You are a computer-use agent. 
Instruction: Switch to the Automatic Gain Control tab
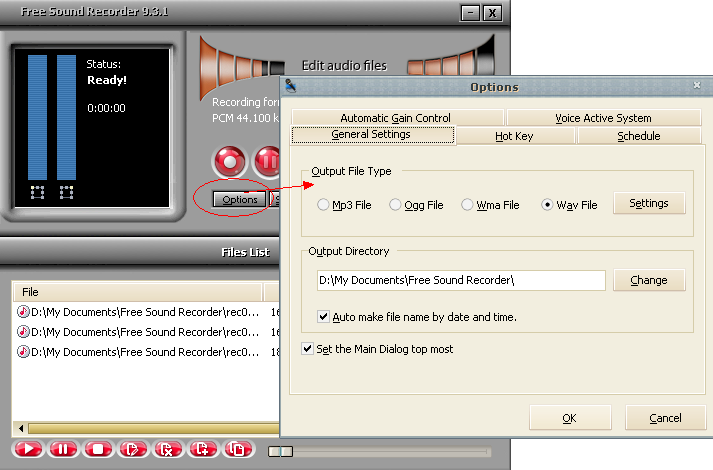click(395, 118)
